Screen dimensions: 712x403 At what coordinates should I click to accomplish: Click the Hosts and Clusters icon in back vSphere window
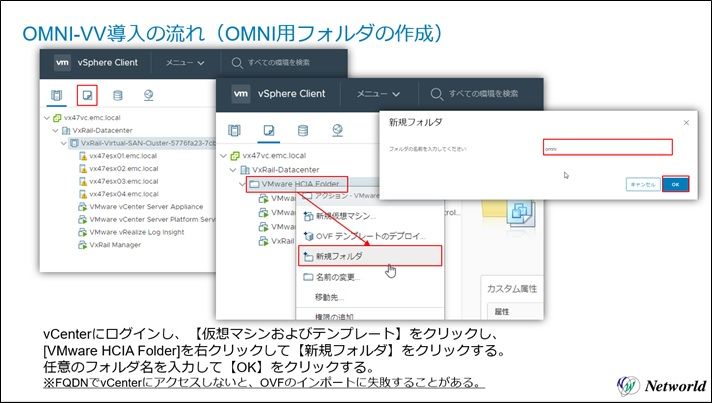click(56, 95)
